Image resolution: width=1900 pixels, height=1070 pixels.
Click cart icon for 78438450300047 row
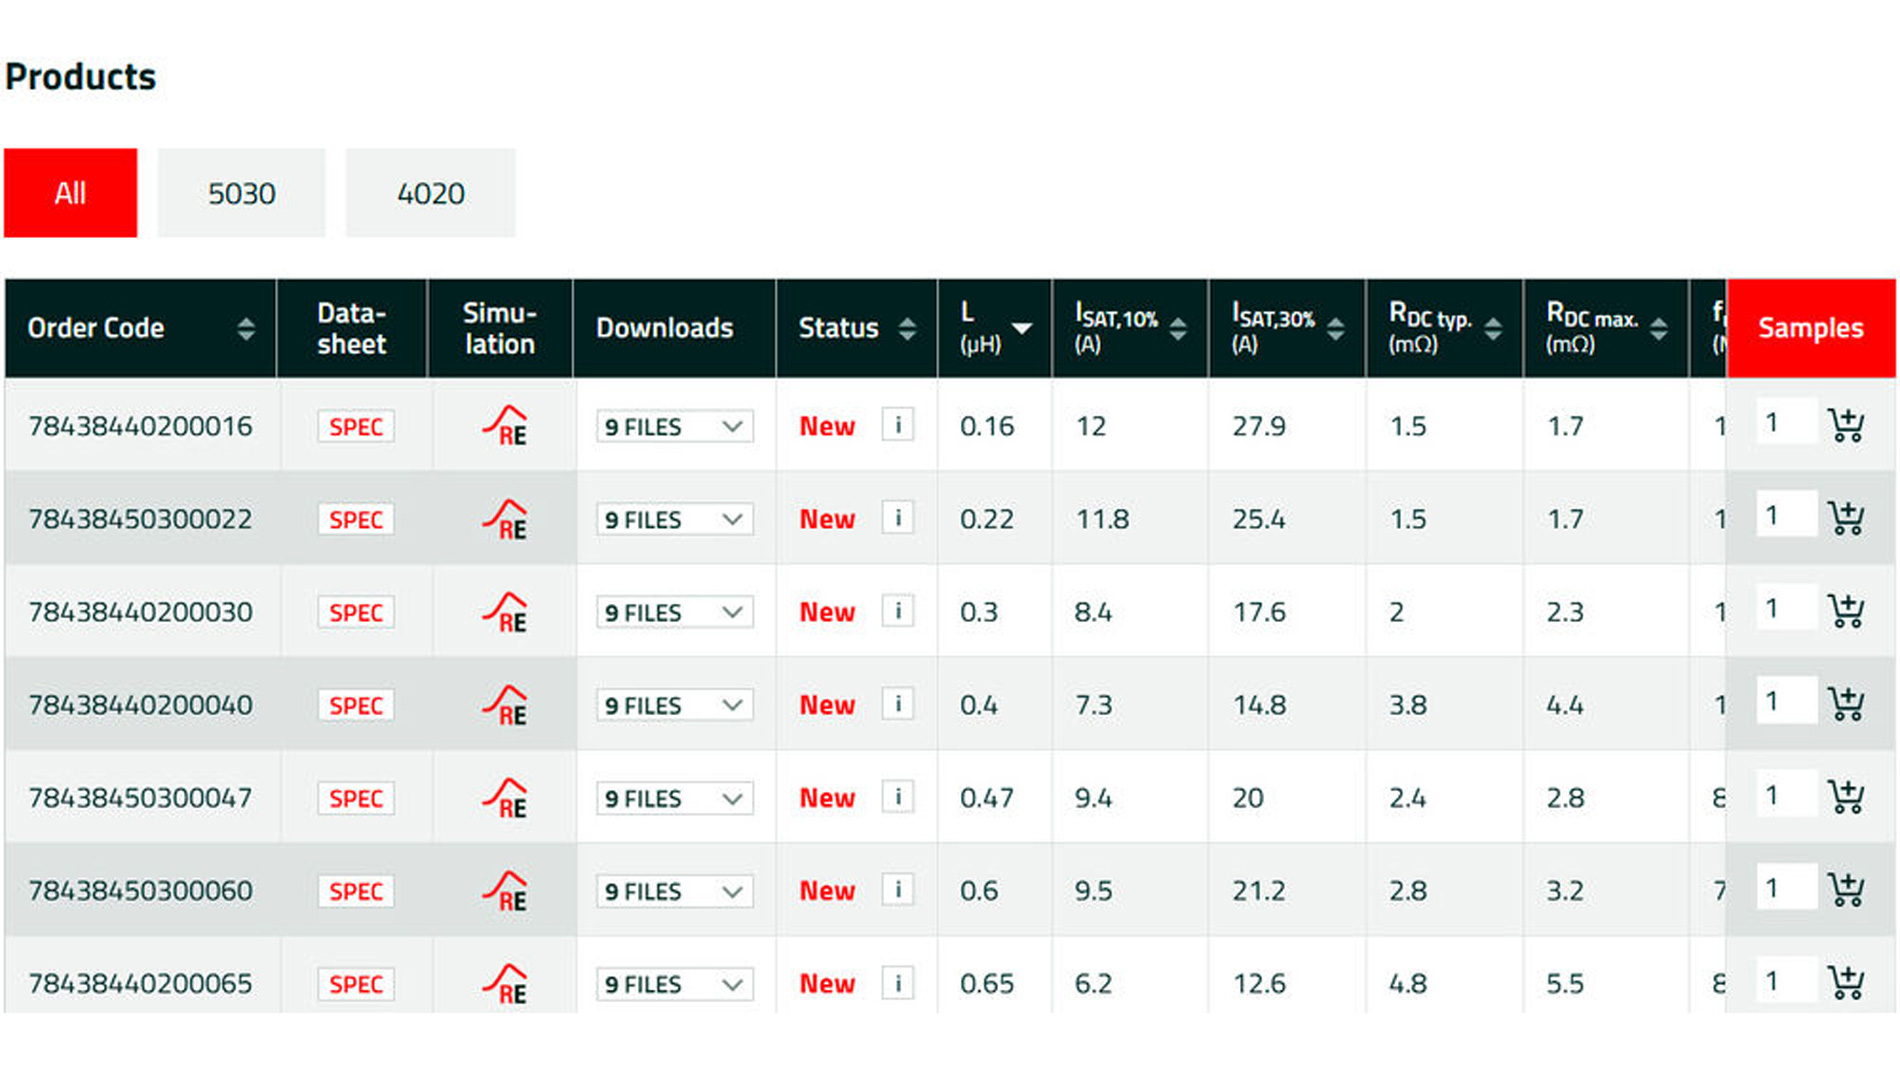(1845, 797)
